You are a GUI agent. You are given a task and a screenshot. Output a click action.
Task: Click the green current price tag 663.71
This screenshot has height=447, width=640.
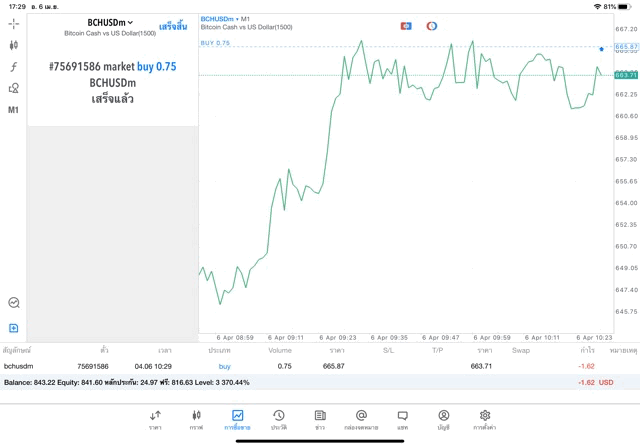click(x=626, y=75)
